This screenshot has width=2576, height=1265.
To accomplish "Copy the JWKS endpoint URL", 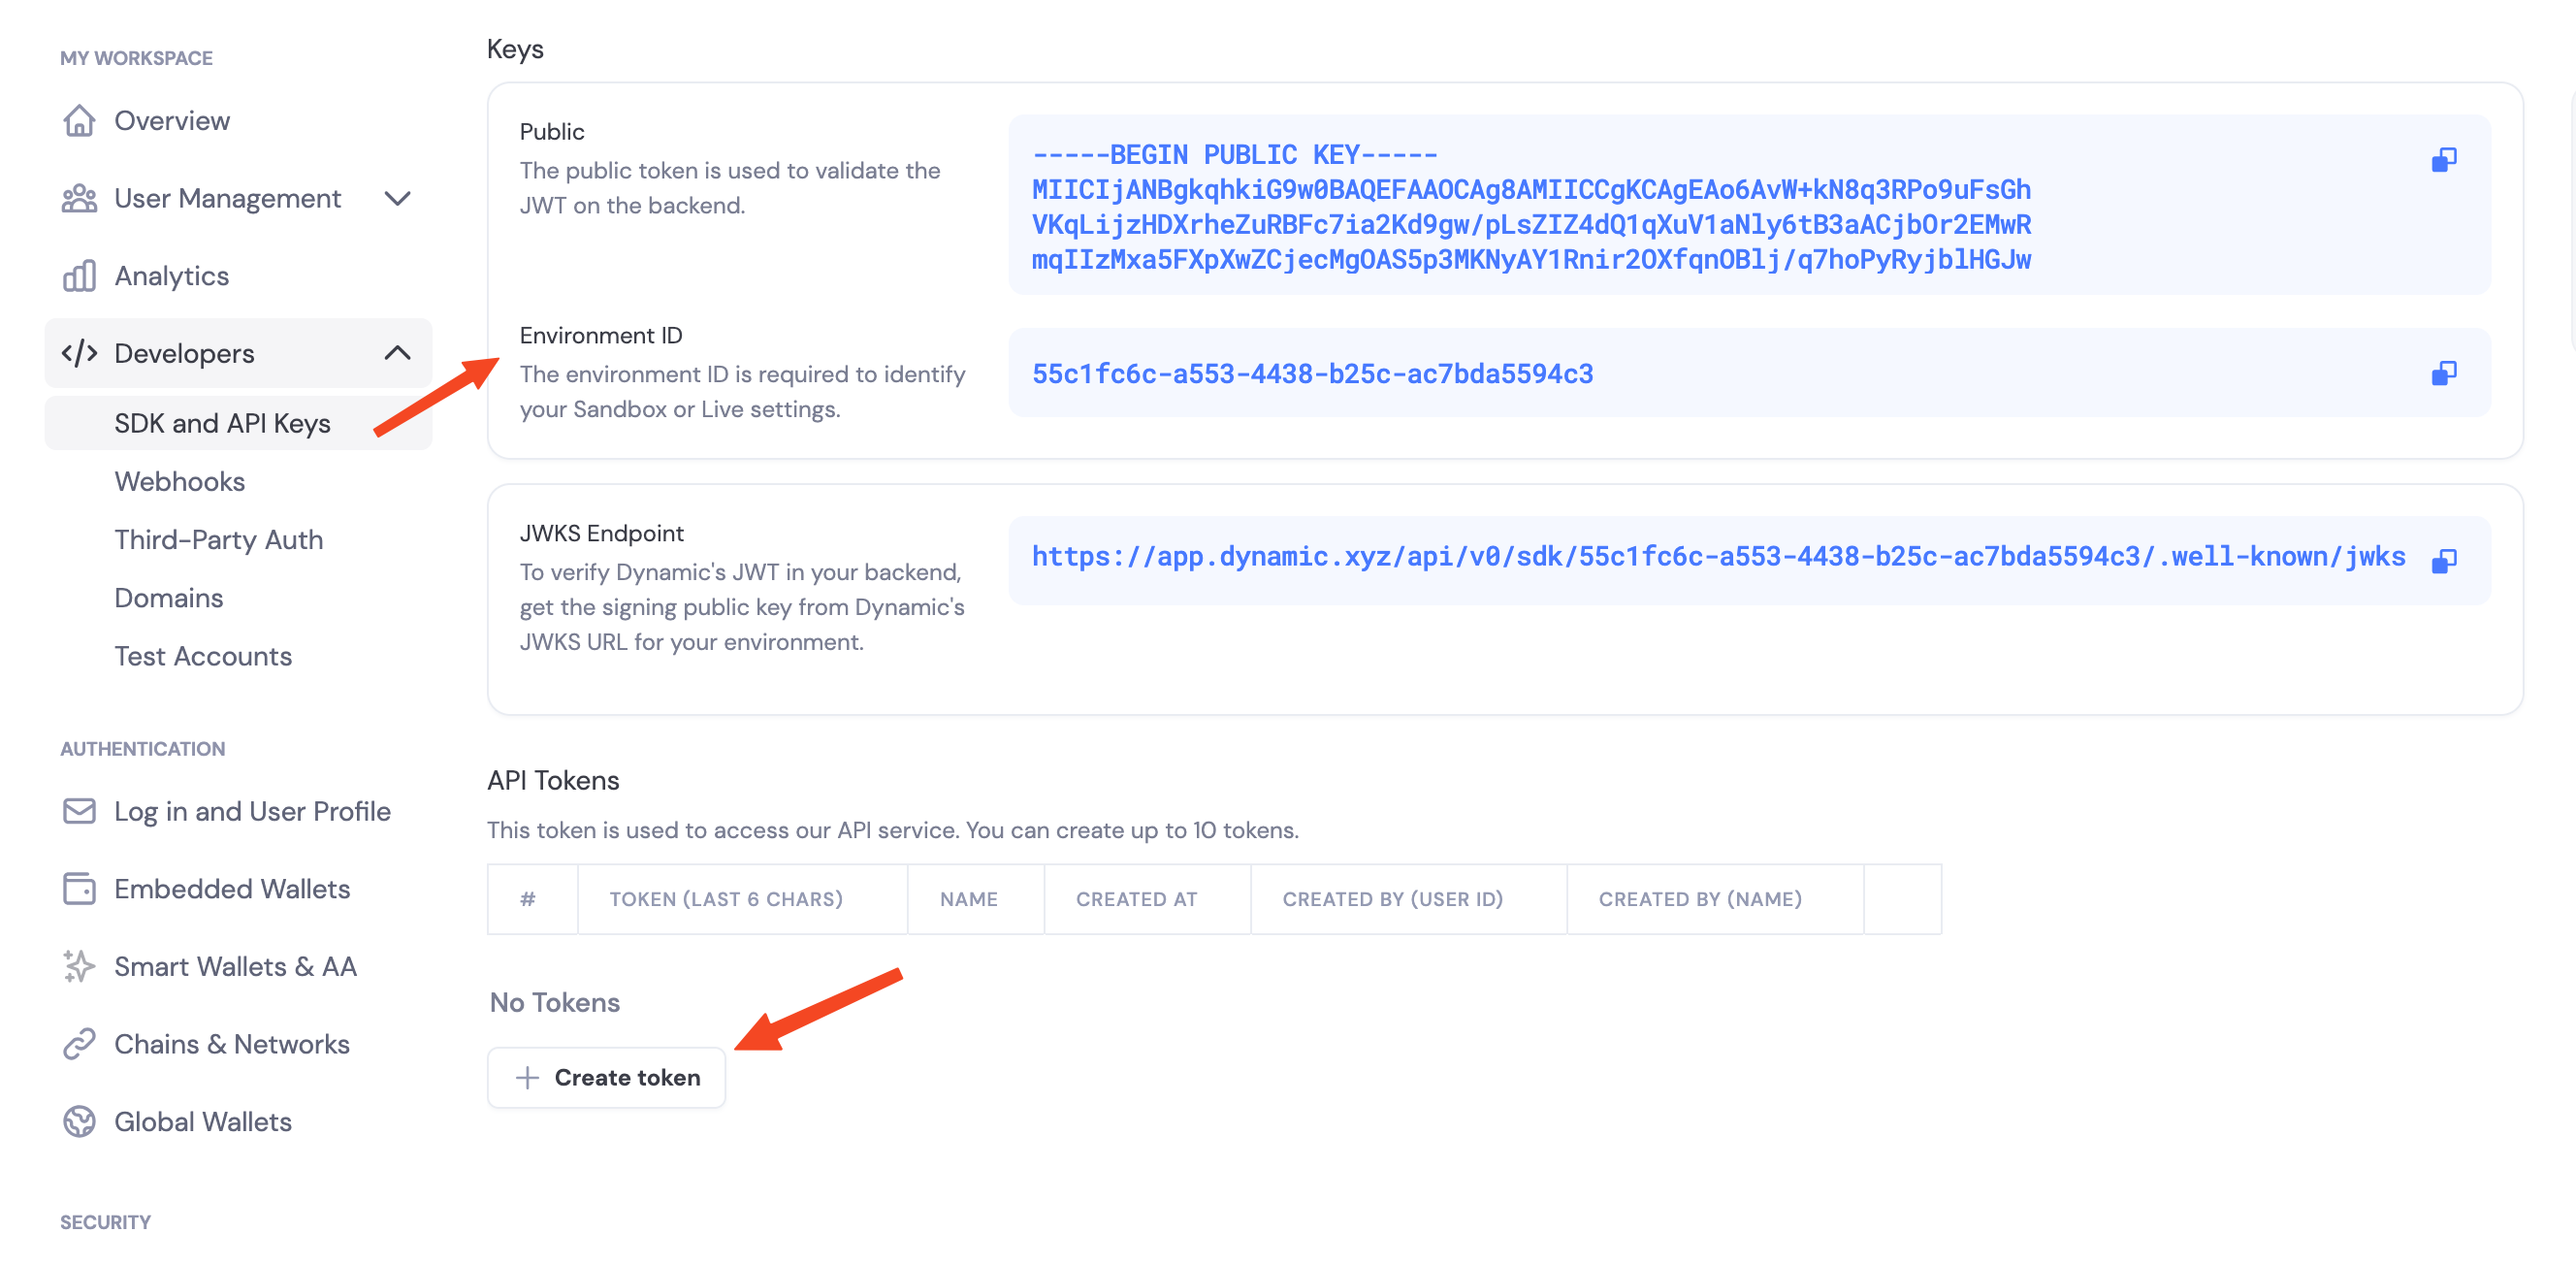I will point(2443,561).
